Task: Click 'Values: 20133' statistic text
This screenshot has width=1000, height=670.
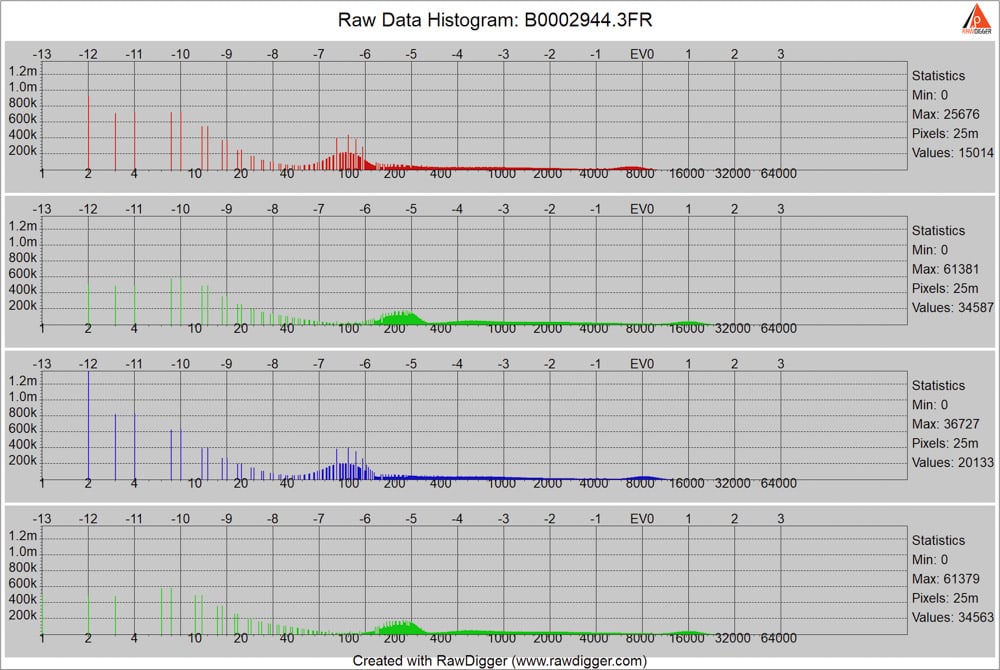Action: [x=952, y=462]
